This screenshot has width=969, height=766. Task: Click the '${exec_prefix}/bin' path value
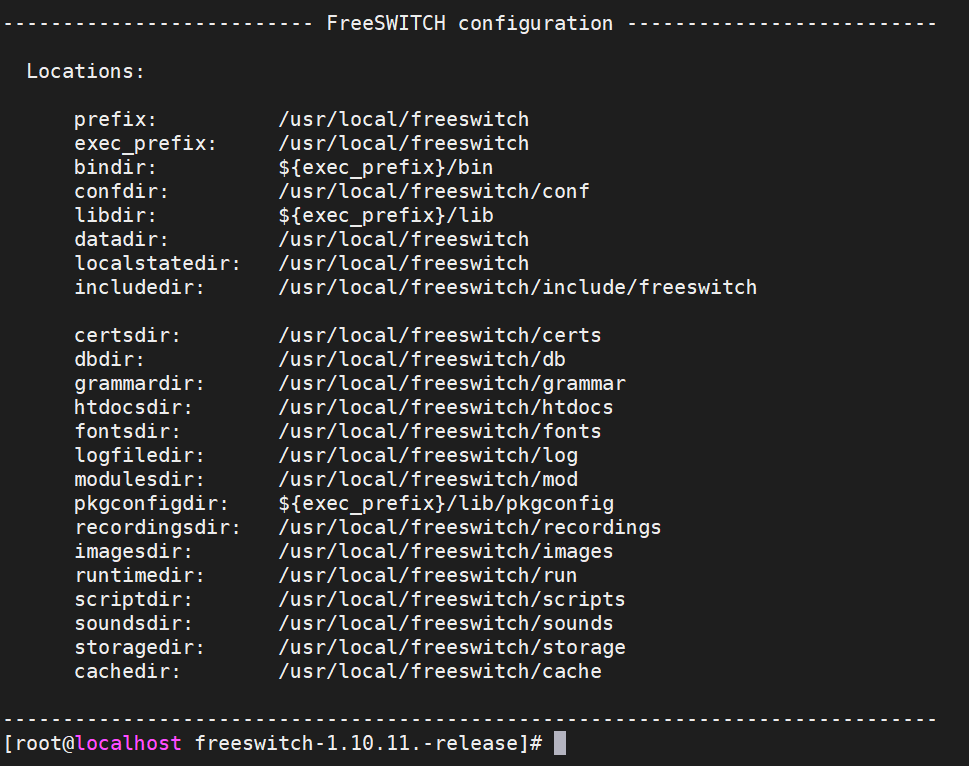[385, 167]
